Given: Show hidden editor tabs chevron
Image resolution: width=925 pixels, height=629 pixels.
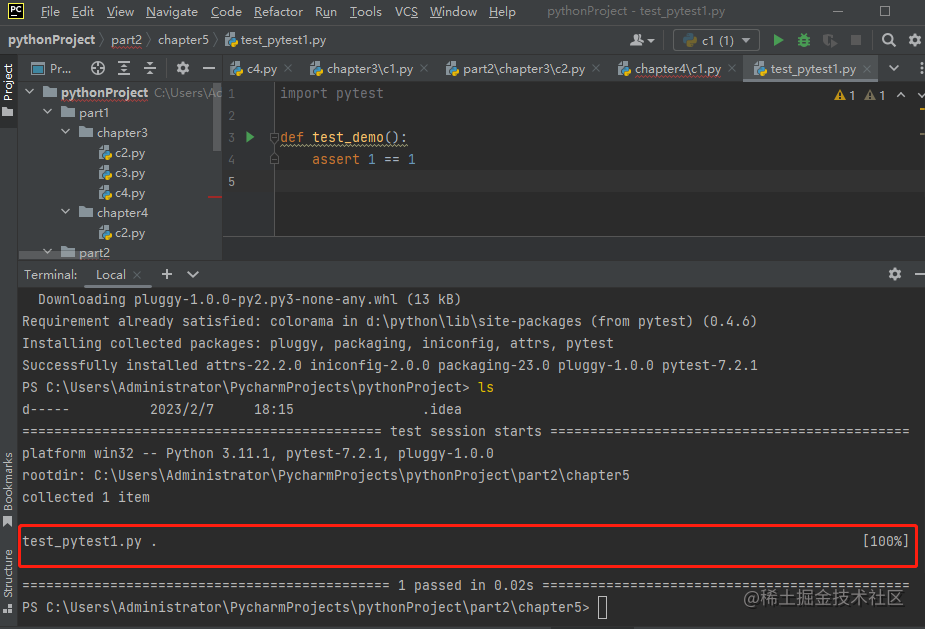Looking at the screenshot, I should (894, 68).
